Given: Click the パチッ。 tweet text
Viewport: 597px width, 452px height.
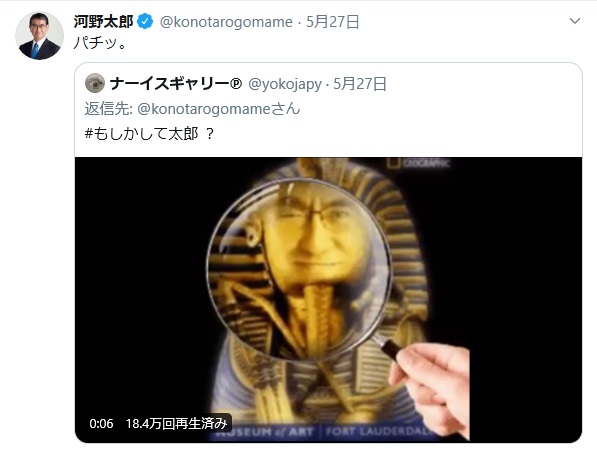Looking at the screenshot, I should (100, 43).
